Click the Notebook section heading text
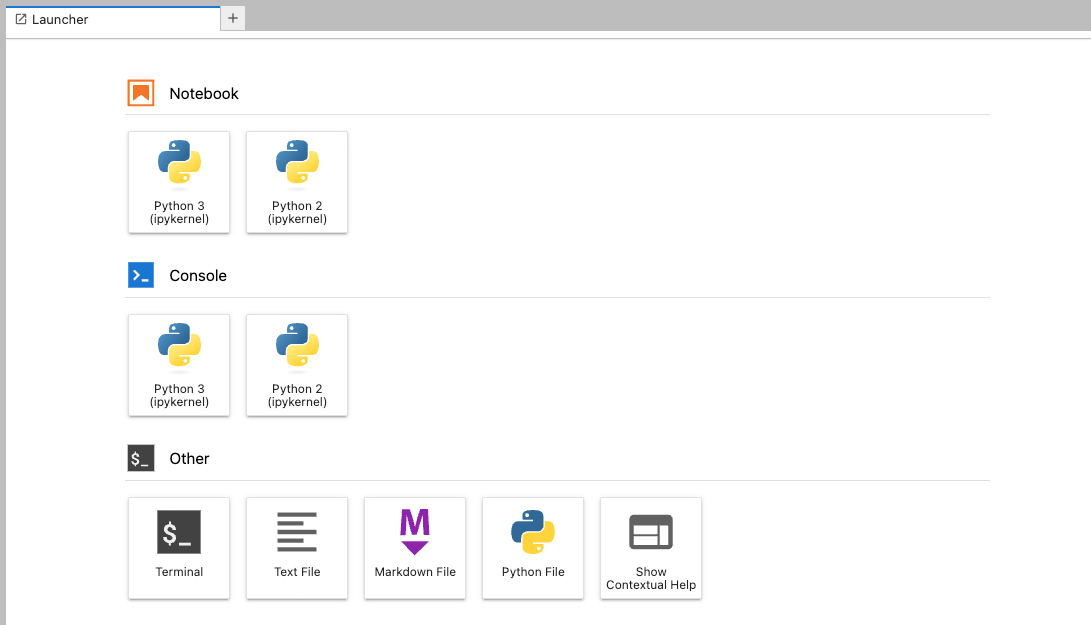 [204, 94]
